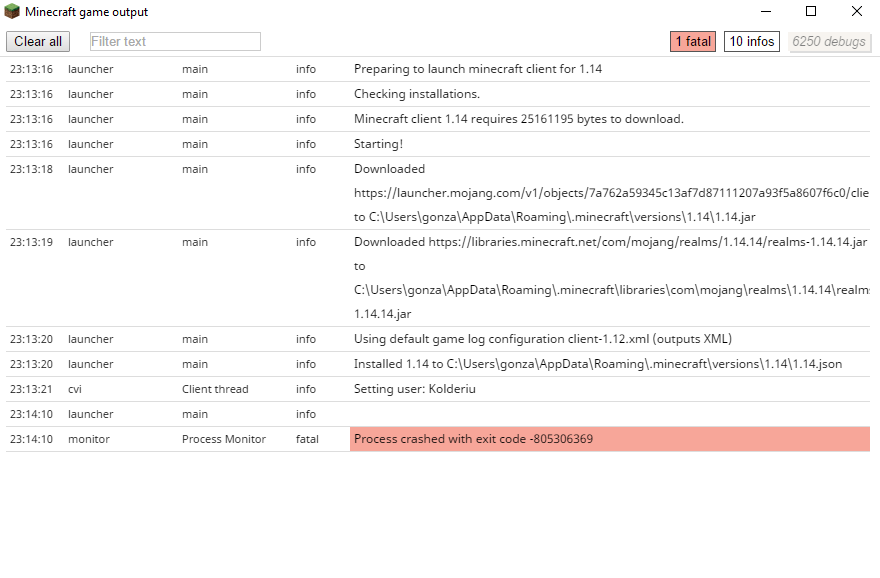Select the 'Installed 1.14 to' log entry

coord(597,364)
